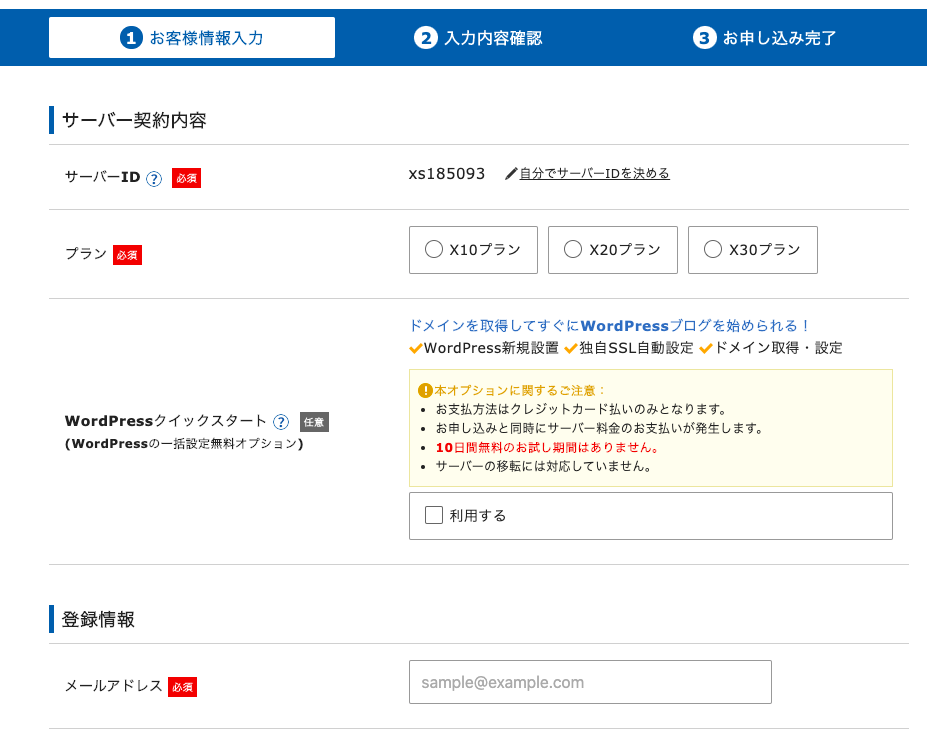Viewport: 927px width, 737px height.
Task: Click the pencil edit icon near xs185093
Action: pos(512,173)
